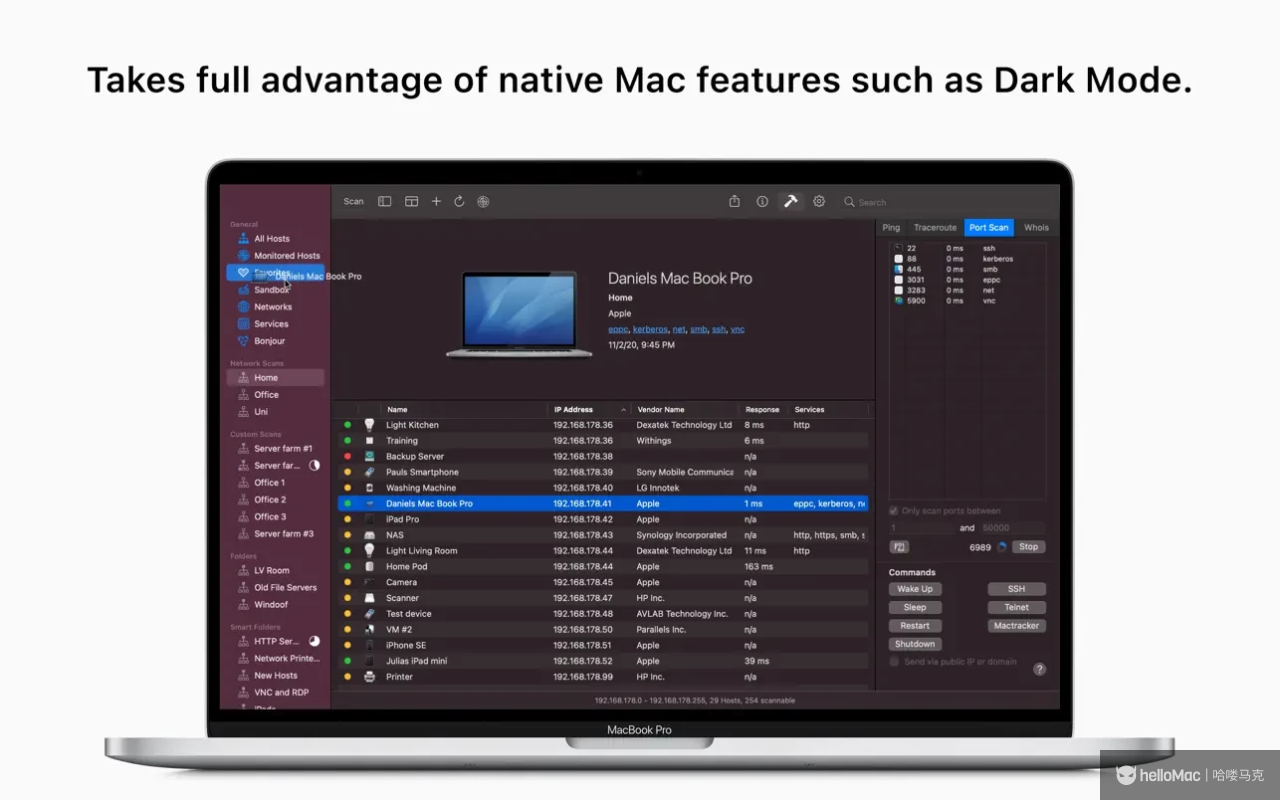Click the kerberos service link
This screenshot has height=800, width=1280.
click(x=650, y=329)
